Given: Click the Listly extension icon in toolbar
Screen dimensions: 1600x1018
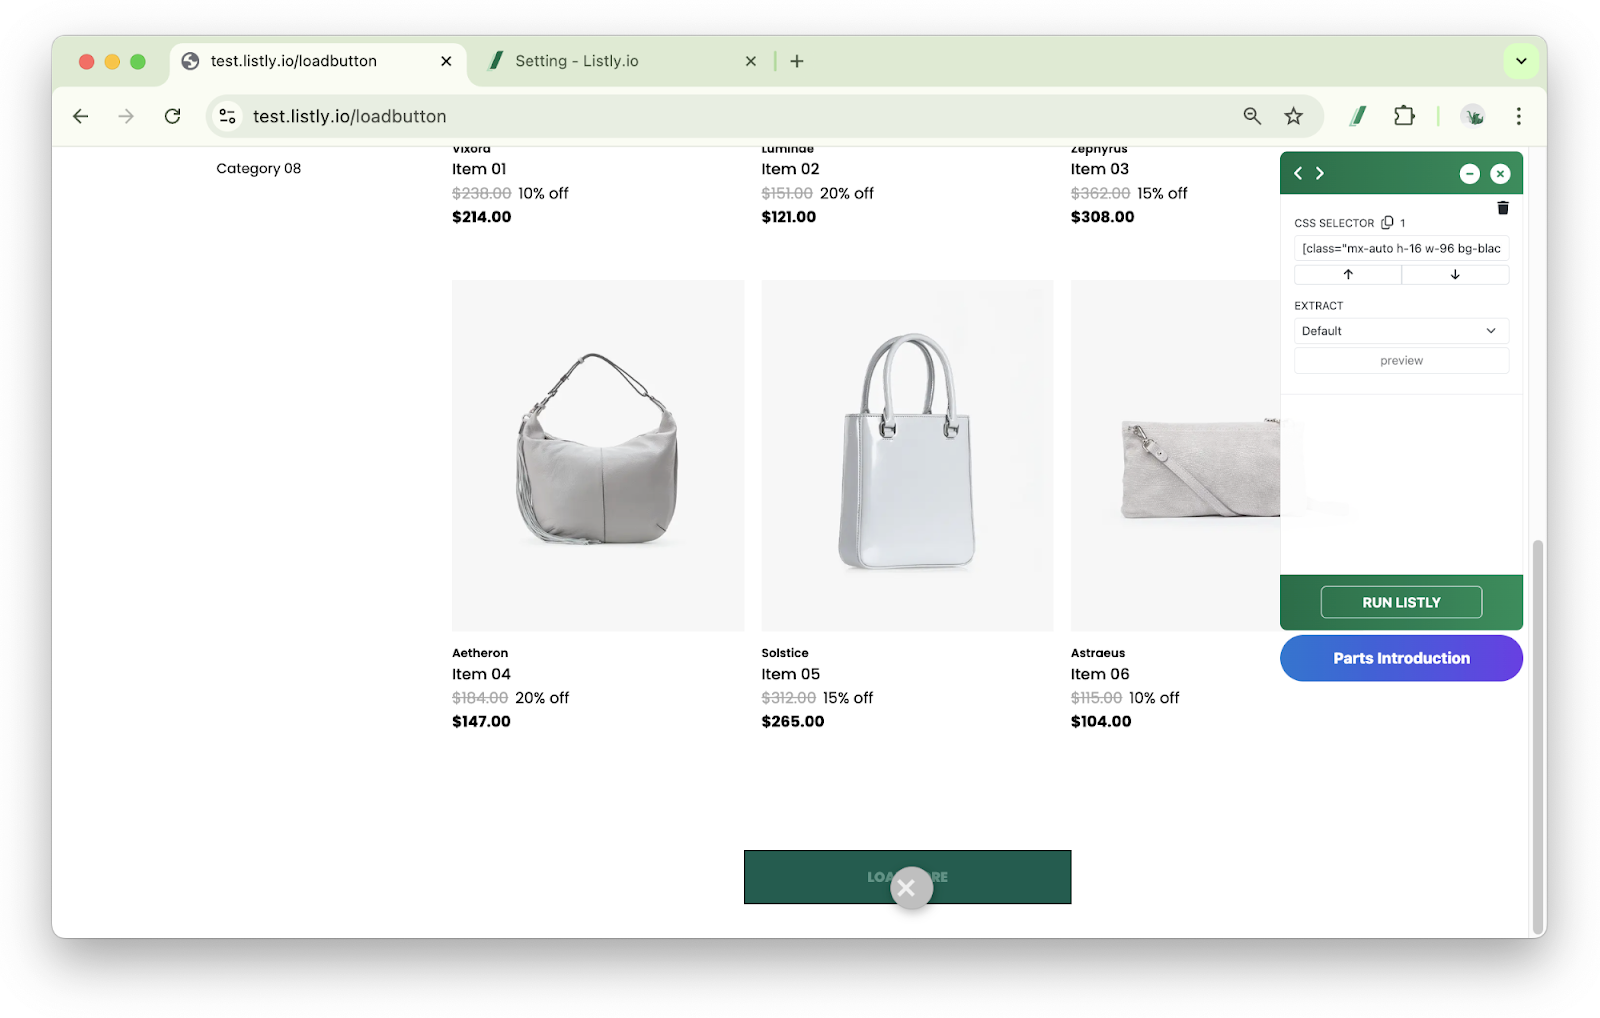Looking at the screenshot, I should pyautogui.click(x=1358, y=116).
